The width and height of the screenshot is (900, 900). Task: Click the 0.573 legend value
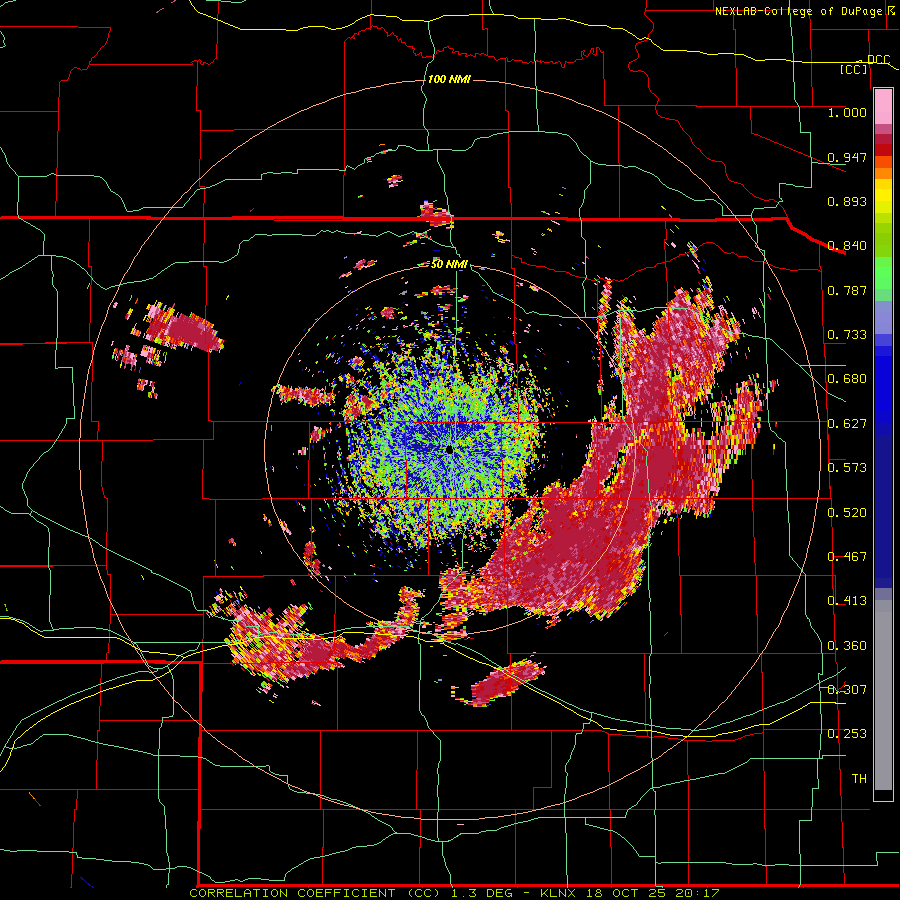pyautogui.click(x=847, y=468)
